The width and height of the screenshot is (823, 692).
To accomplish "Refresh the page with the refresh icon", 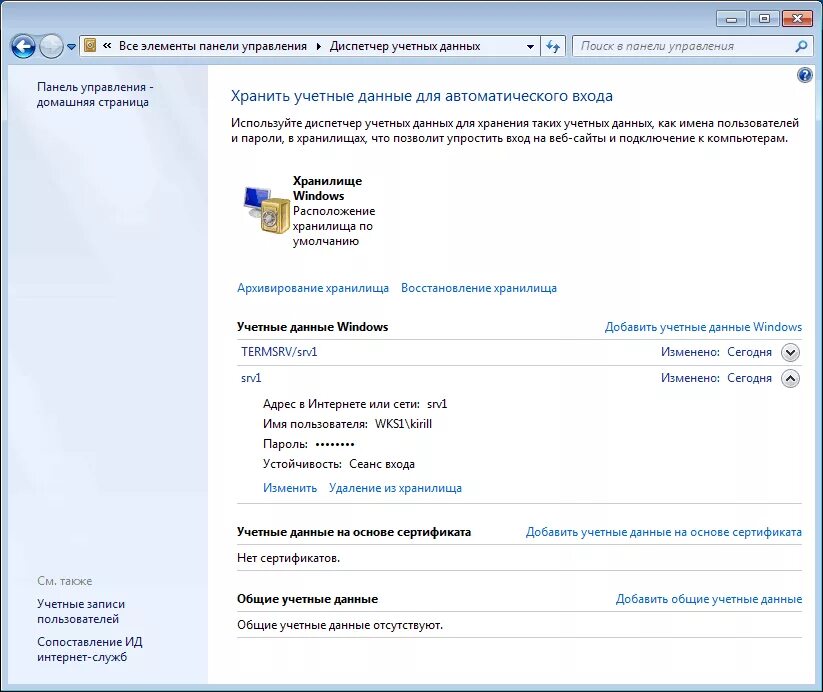I will click(553, 46).
